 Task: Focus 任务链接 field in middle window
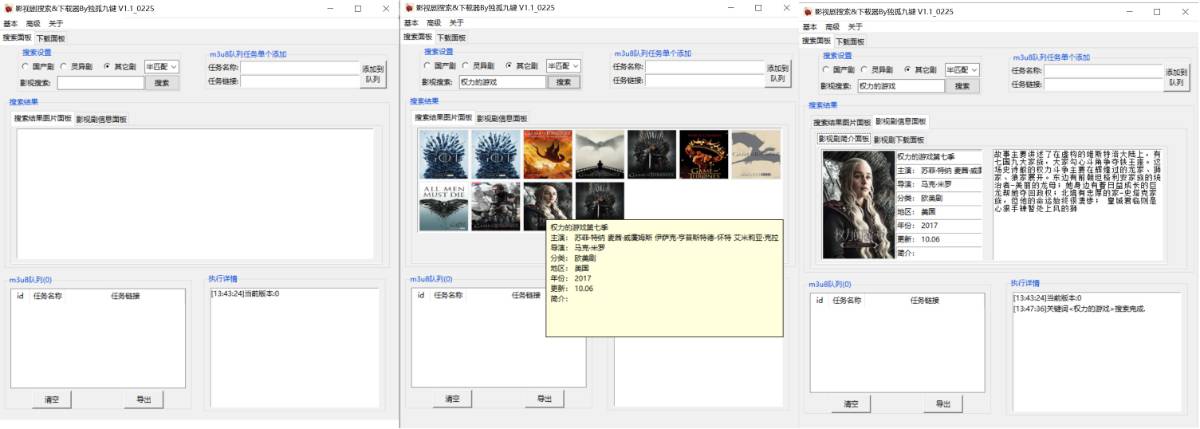pyautogui.click(x=704, y=81)
